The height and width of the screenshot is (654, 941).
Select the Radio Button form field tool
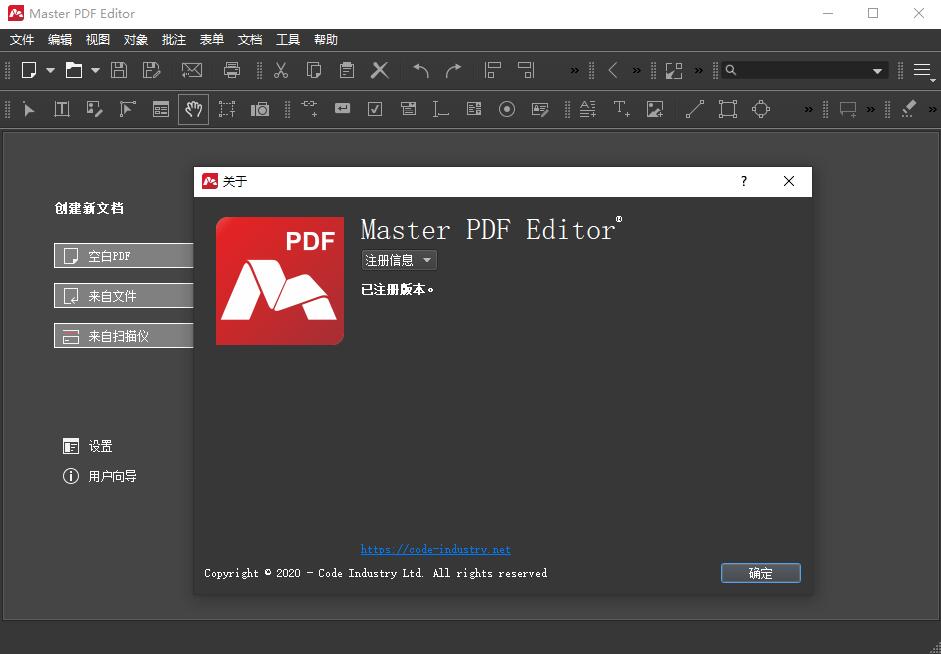click(x=507, y=109)
